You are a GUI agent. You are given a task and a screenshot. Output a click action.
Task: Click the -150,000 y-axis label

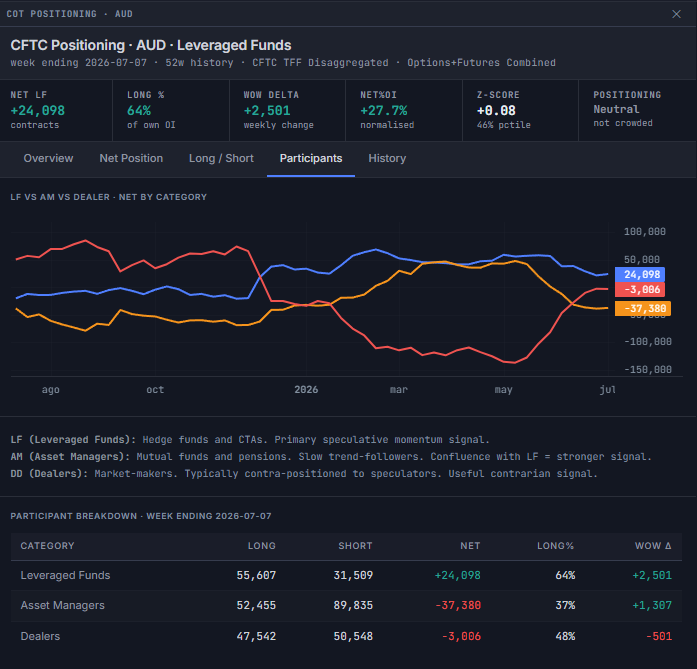(x=648, y=369)
